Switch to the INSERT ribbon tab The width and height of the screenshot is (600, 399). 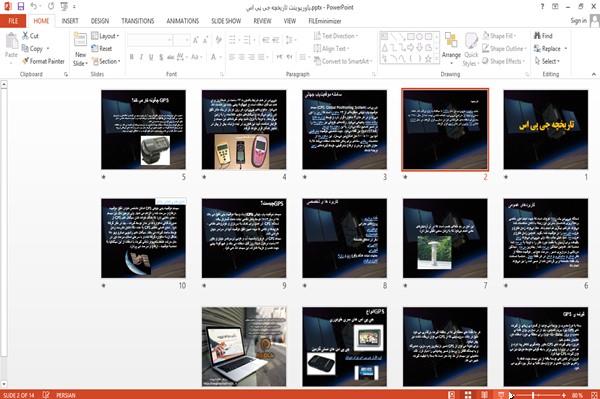click(70, 21)
